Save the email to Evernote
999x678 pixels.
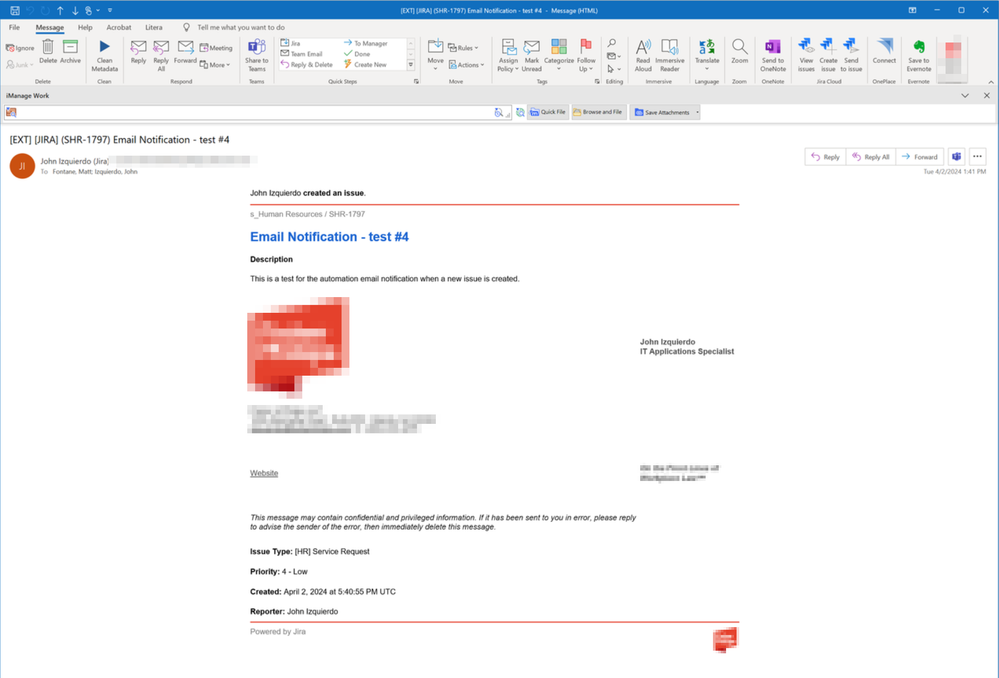point(919,56)
